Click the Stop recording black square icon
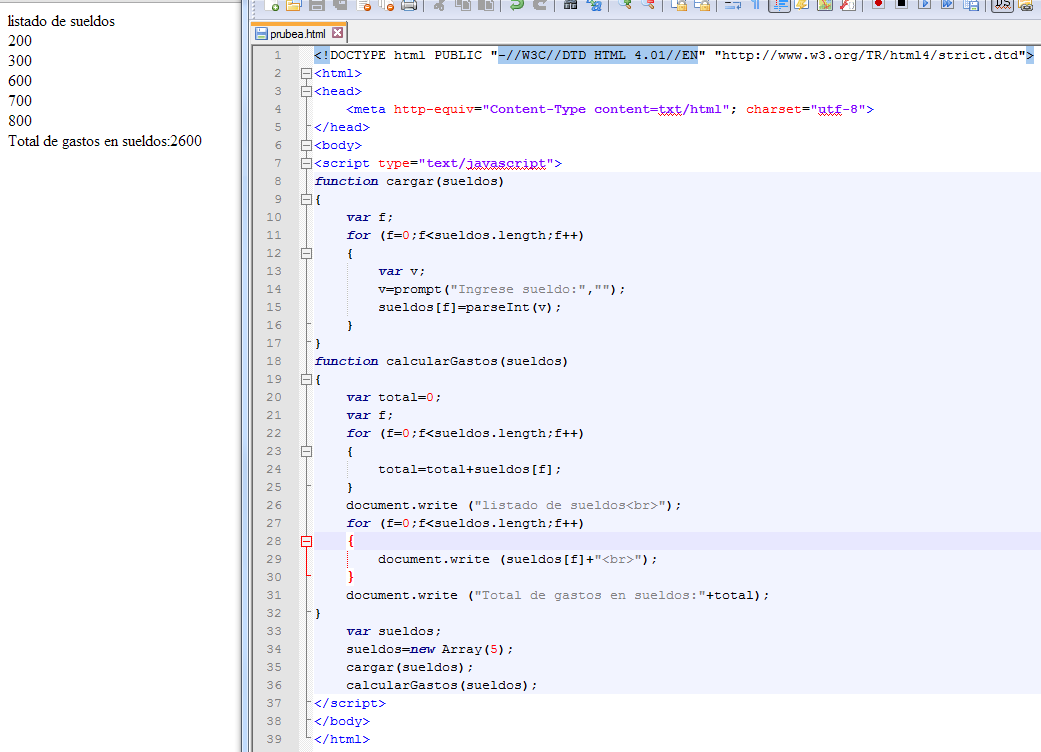Screen dimensions: 1041x752 [902, 4]
